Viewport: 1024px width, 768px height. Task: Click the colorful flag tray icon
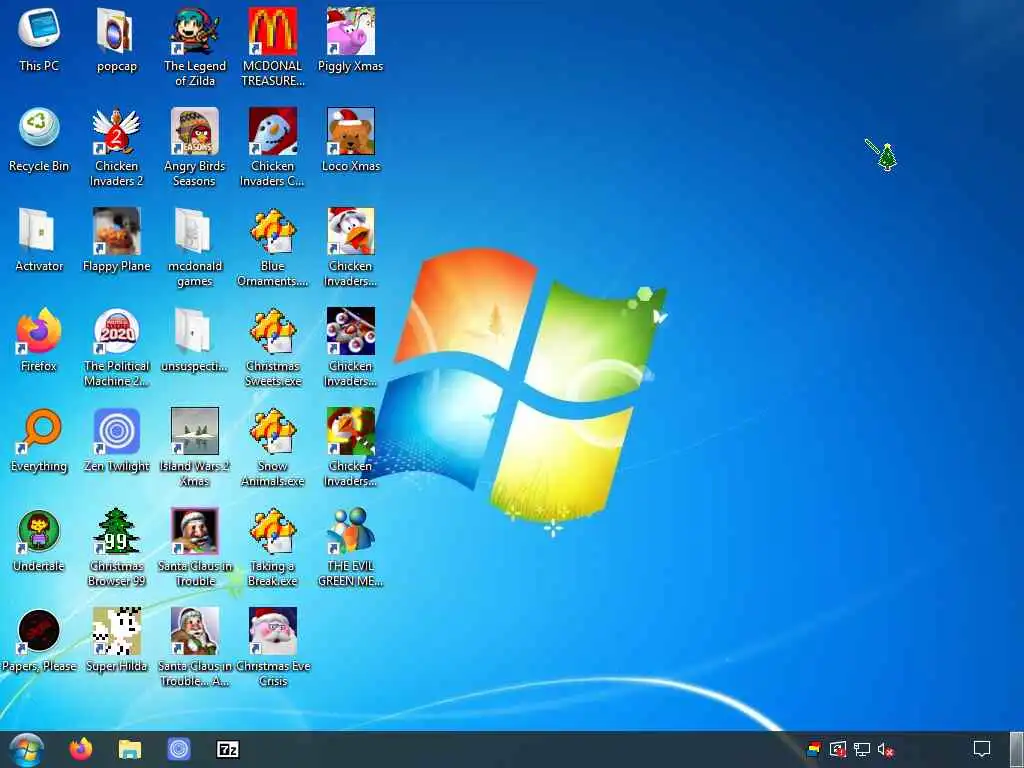click(x=814, y=750)
